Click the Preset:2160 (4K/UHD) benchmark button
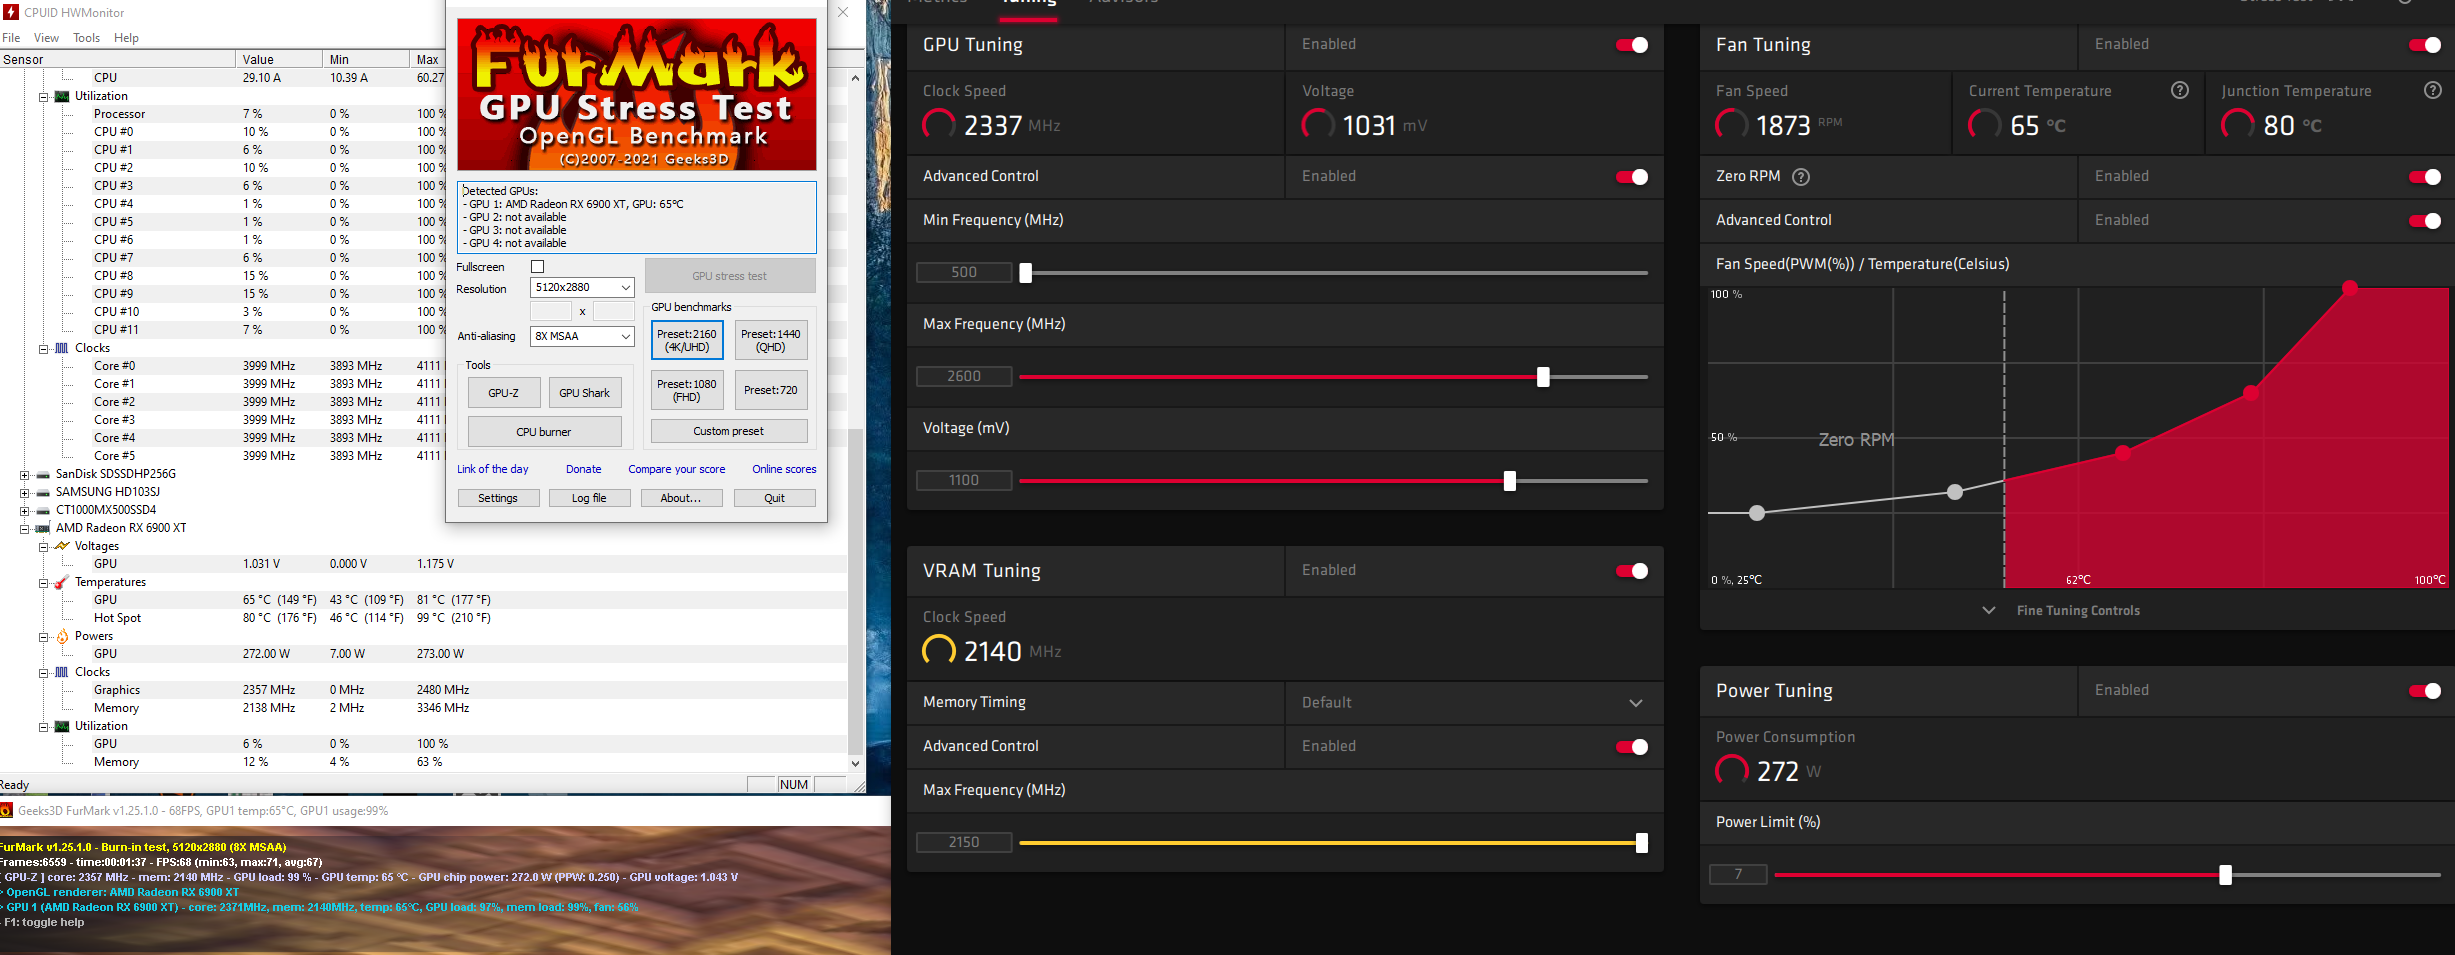Viewport: 2455px width, 955px height. [x=687, y=341]
